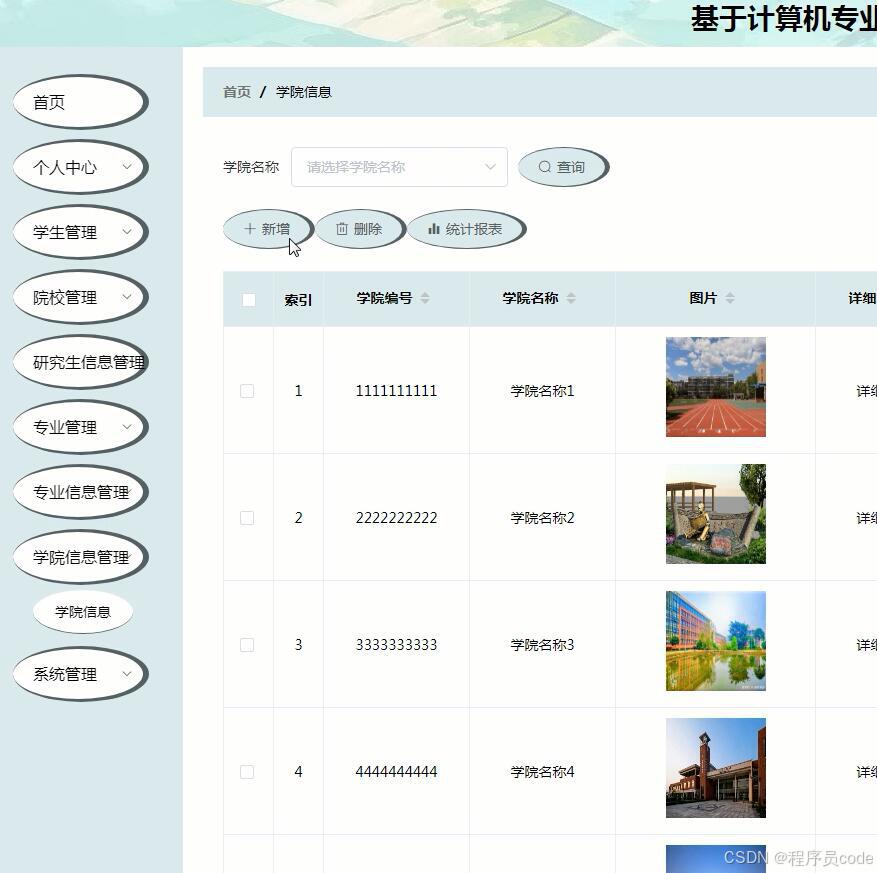Viewport: 877px width, 873px height.
Task: Click the 学院名称1 cell text
Action: point(542,391)
